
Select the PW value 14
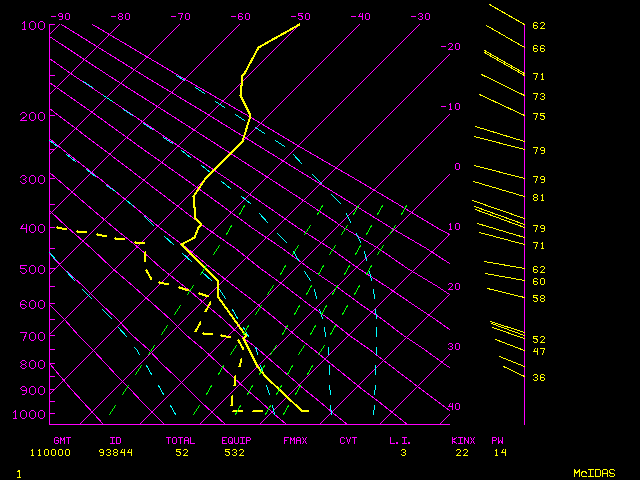click(498, 452)
